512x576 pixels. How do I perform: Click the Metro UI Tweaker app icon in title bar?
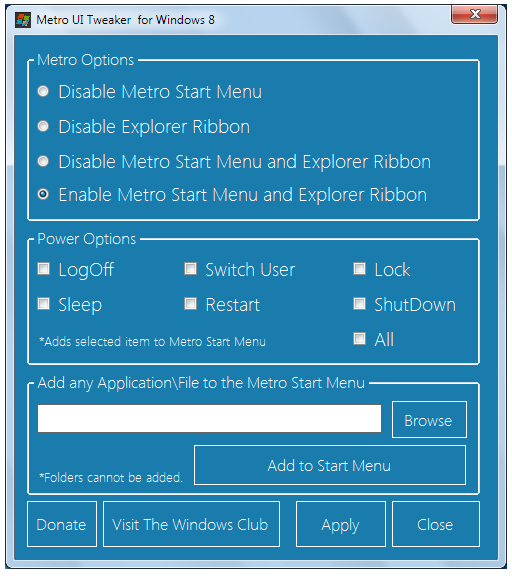pos(23,20)
